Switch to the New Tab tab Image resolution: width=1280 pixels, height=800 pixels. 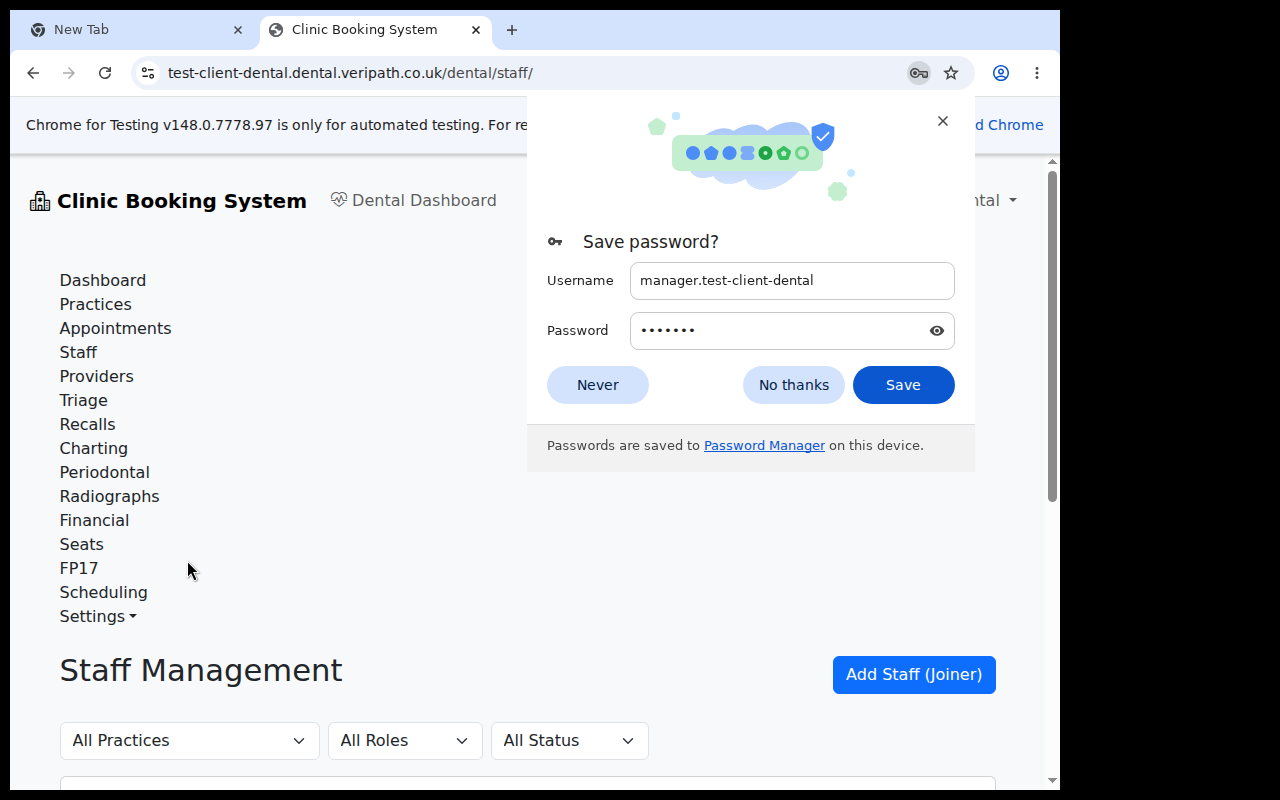pyautogui.click(x=135, y=30)
